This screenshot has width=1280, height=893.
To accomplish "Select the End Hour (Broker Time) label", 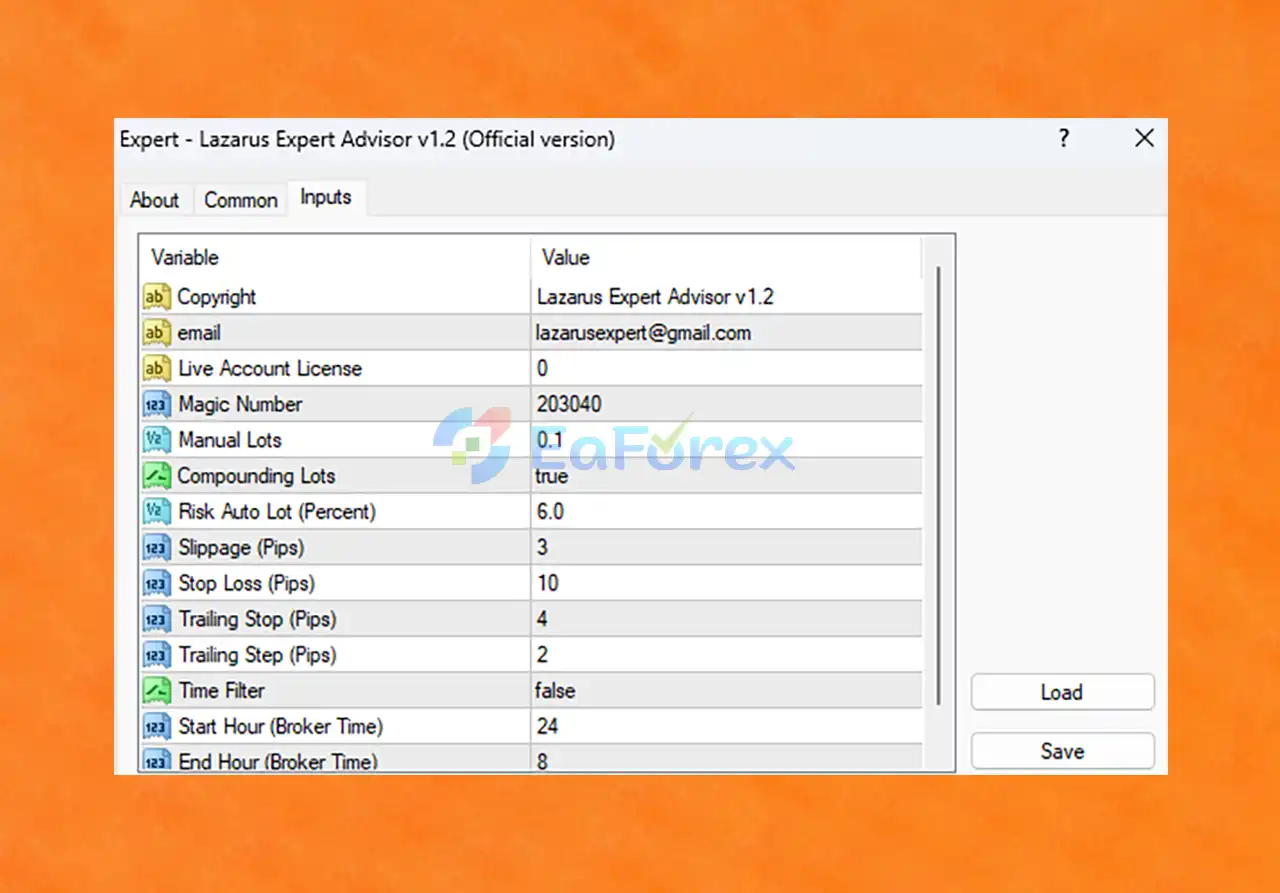I will click(278, 761).
